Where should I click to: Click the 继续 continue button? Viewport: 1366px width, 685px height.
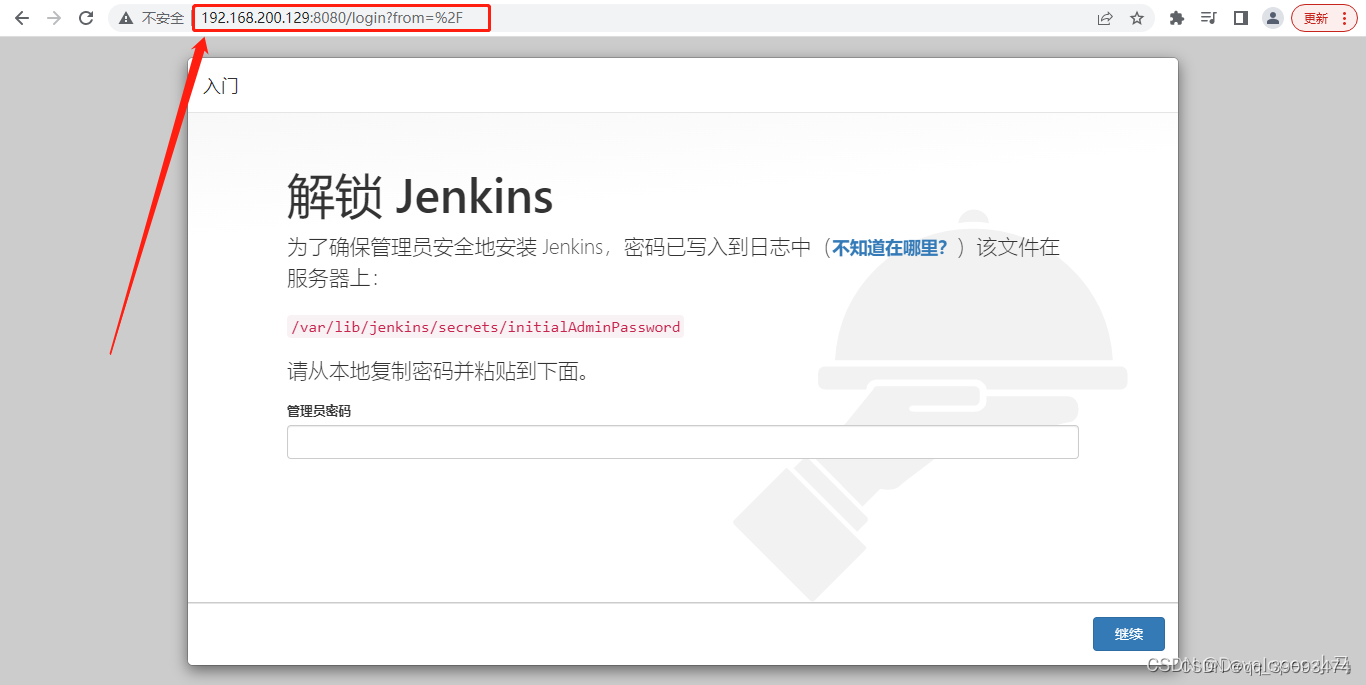[1128, 634]
